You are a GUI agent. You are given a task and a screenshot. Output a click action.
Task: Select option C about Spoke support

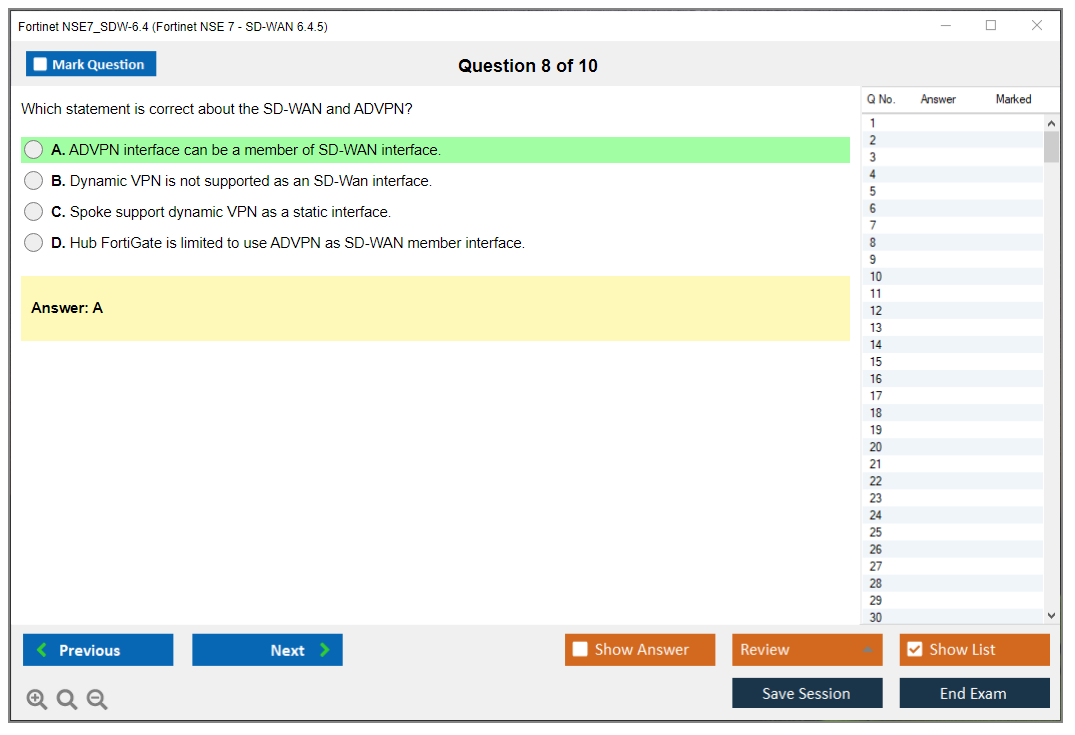click(34, 212)
